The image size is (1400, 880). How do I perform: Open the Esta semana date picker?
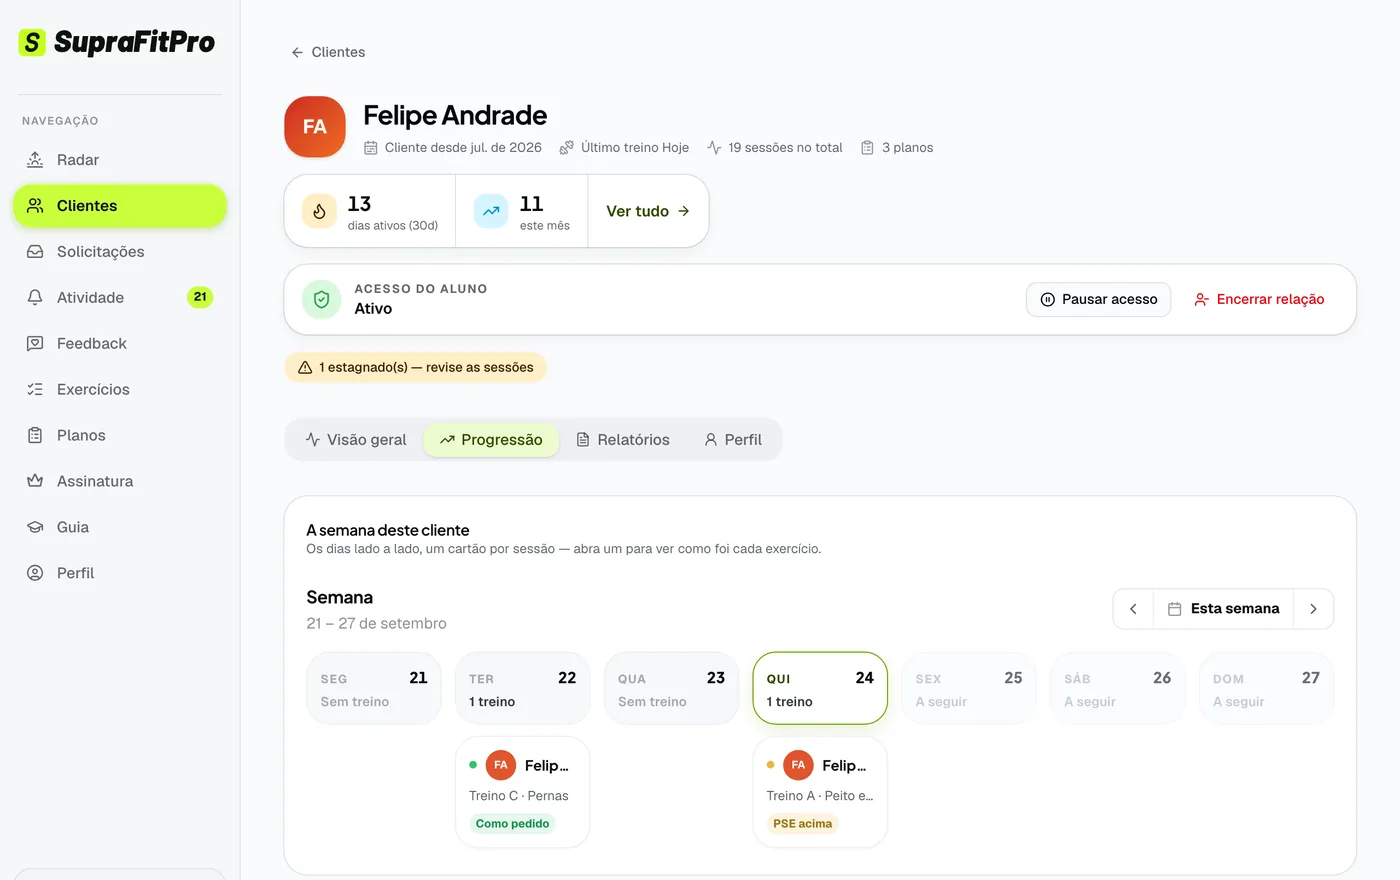tap(1223, 609)
